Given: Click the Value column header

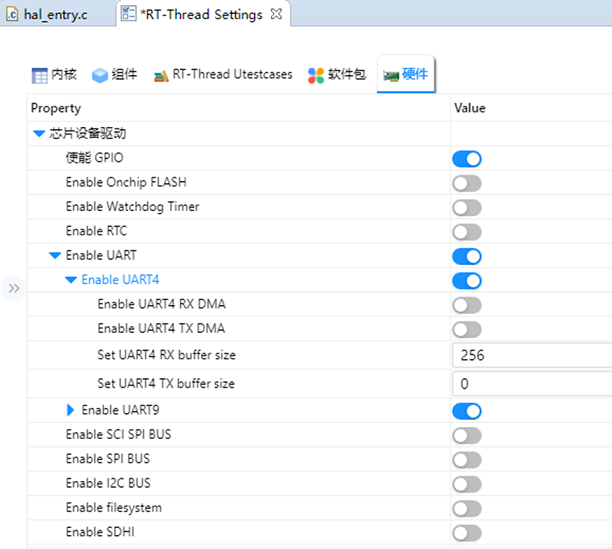Looking at the screenshot, I should point(470,108).
